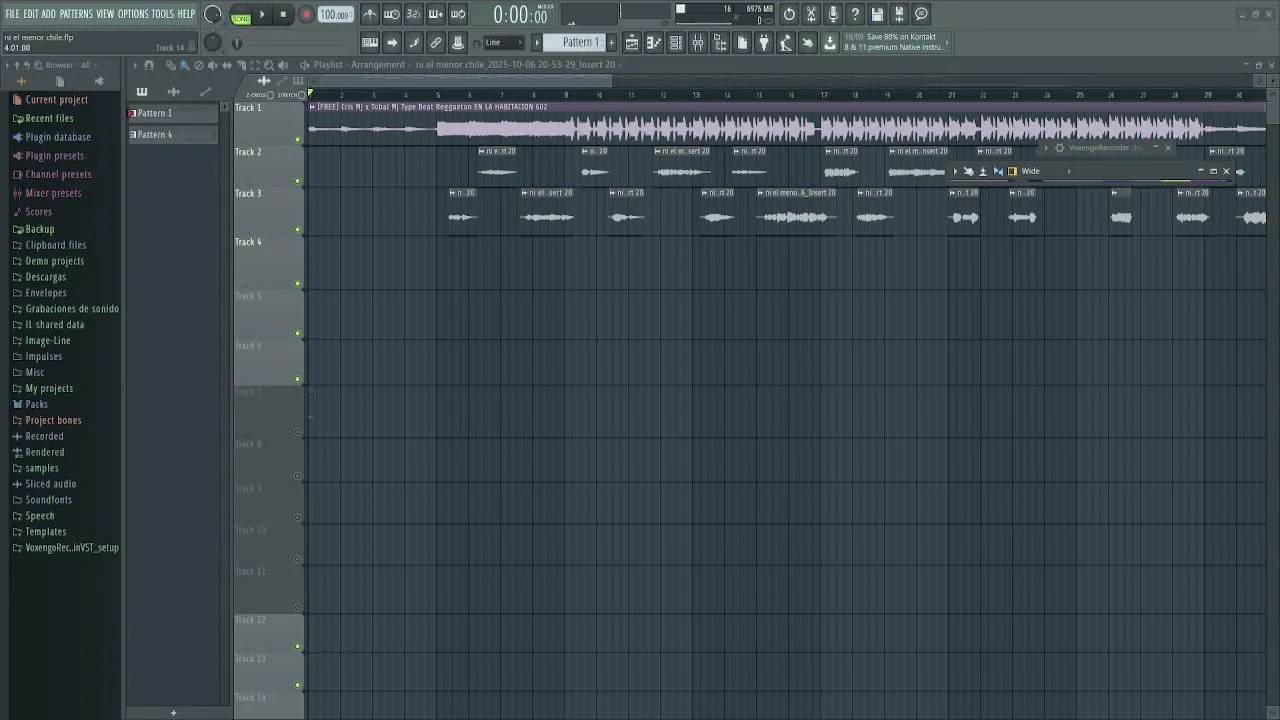Open the Piano roll icon
1280x720 pixels.
pos(654,42)
